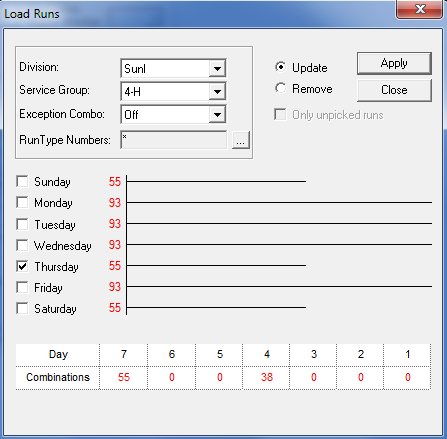Screen dimensions: 447x439
Task: Uncheck the Thursday checkbox
Action: coord(22,266)
